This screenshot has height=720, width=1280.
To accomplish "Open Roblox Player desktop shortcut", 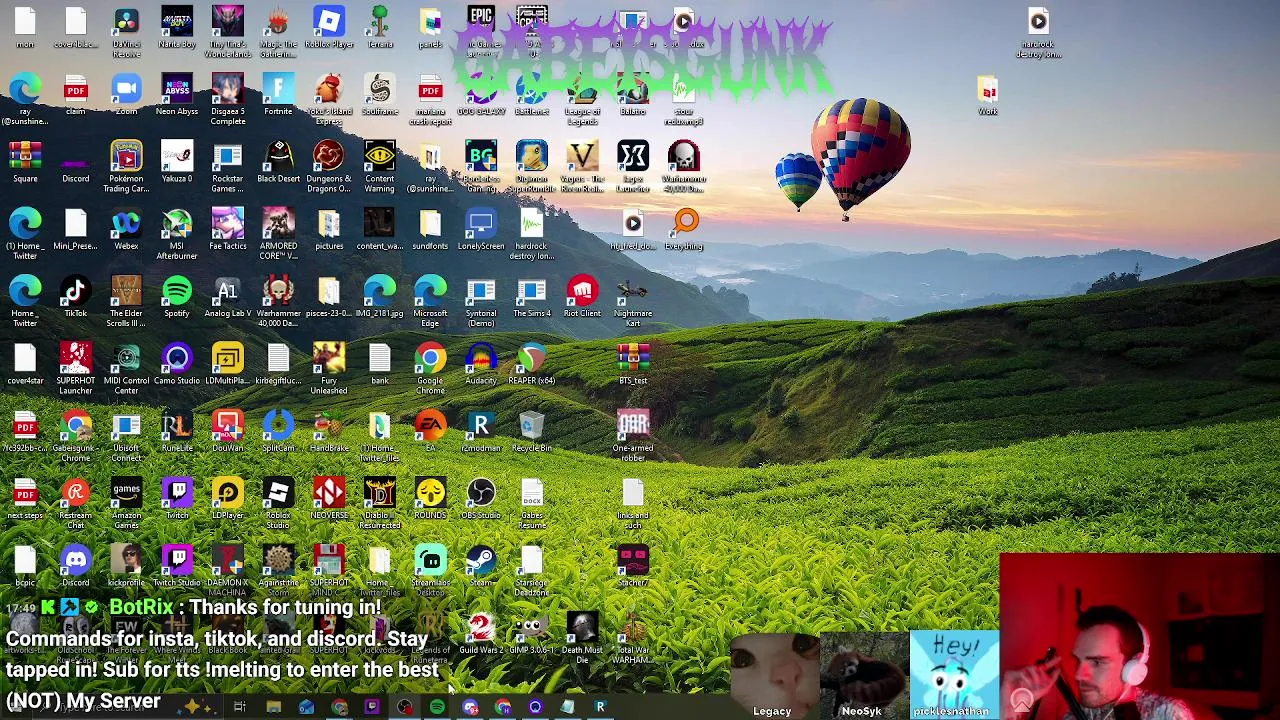I will [x=329, y=27].
